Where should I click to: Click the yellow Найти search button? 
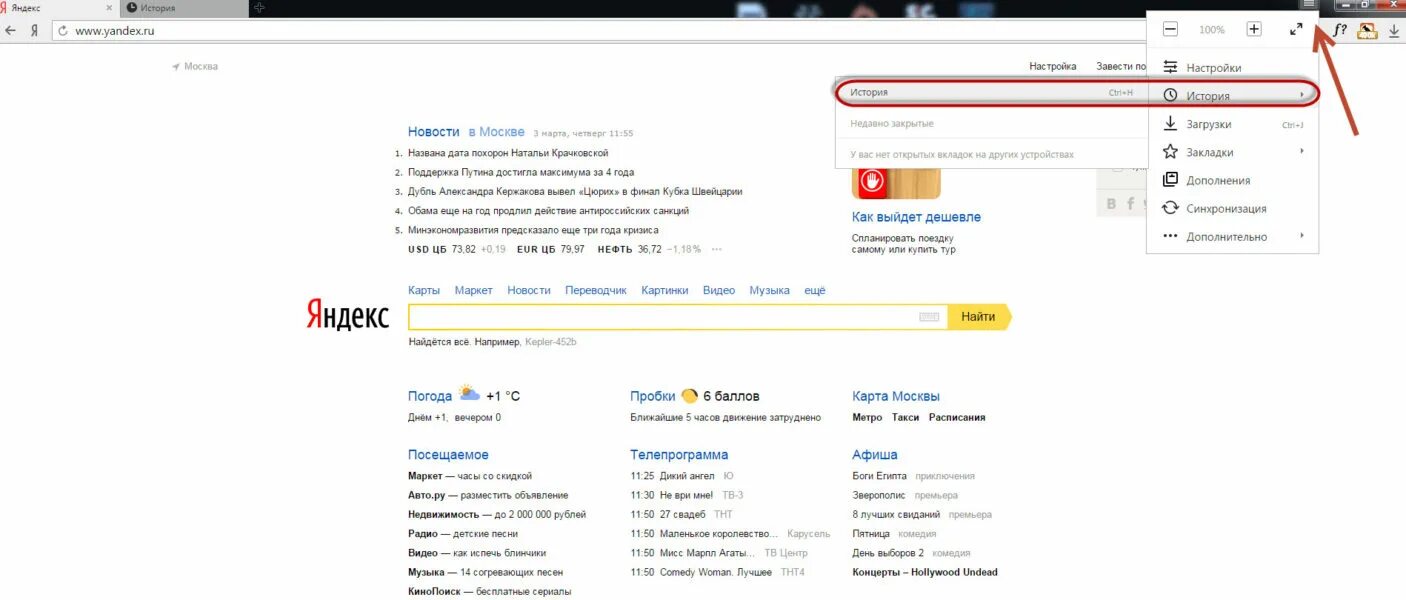pyautogui.click(x=979, y=317)
